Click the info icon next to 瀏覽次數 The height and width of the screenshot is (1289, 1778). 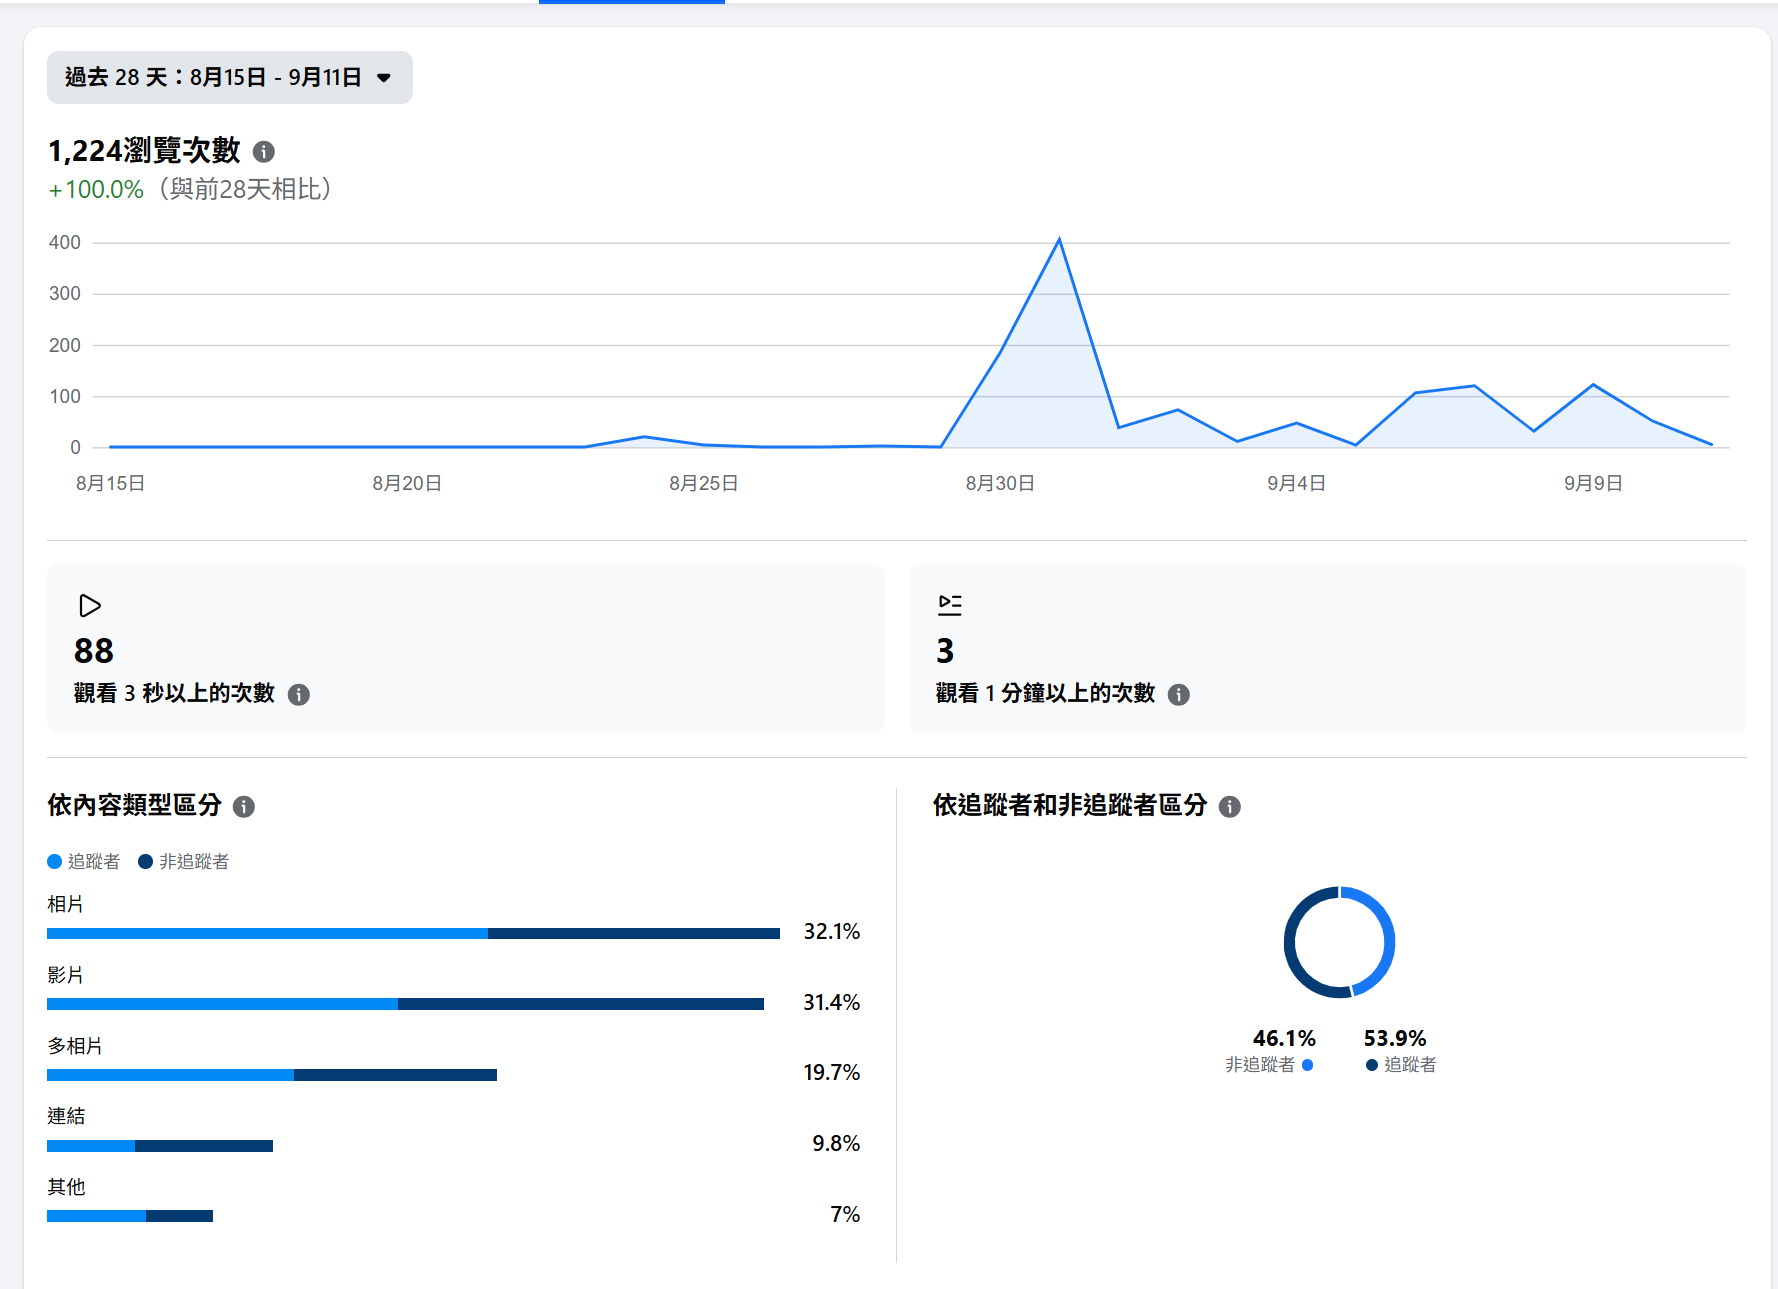[x=264, y=151]
